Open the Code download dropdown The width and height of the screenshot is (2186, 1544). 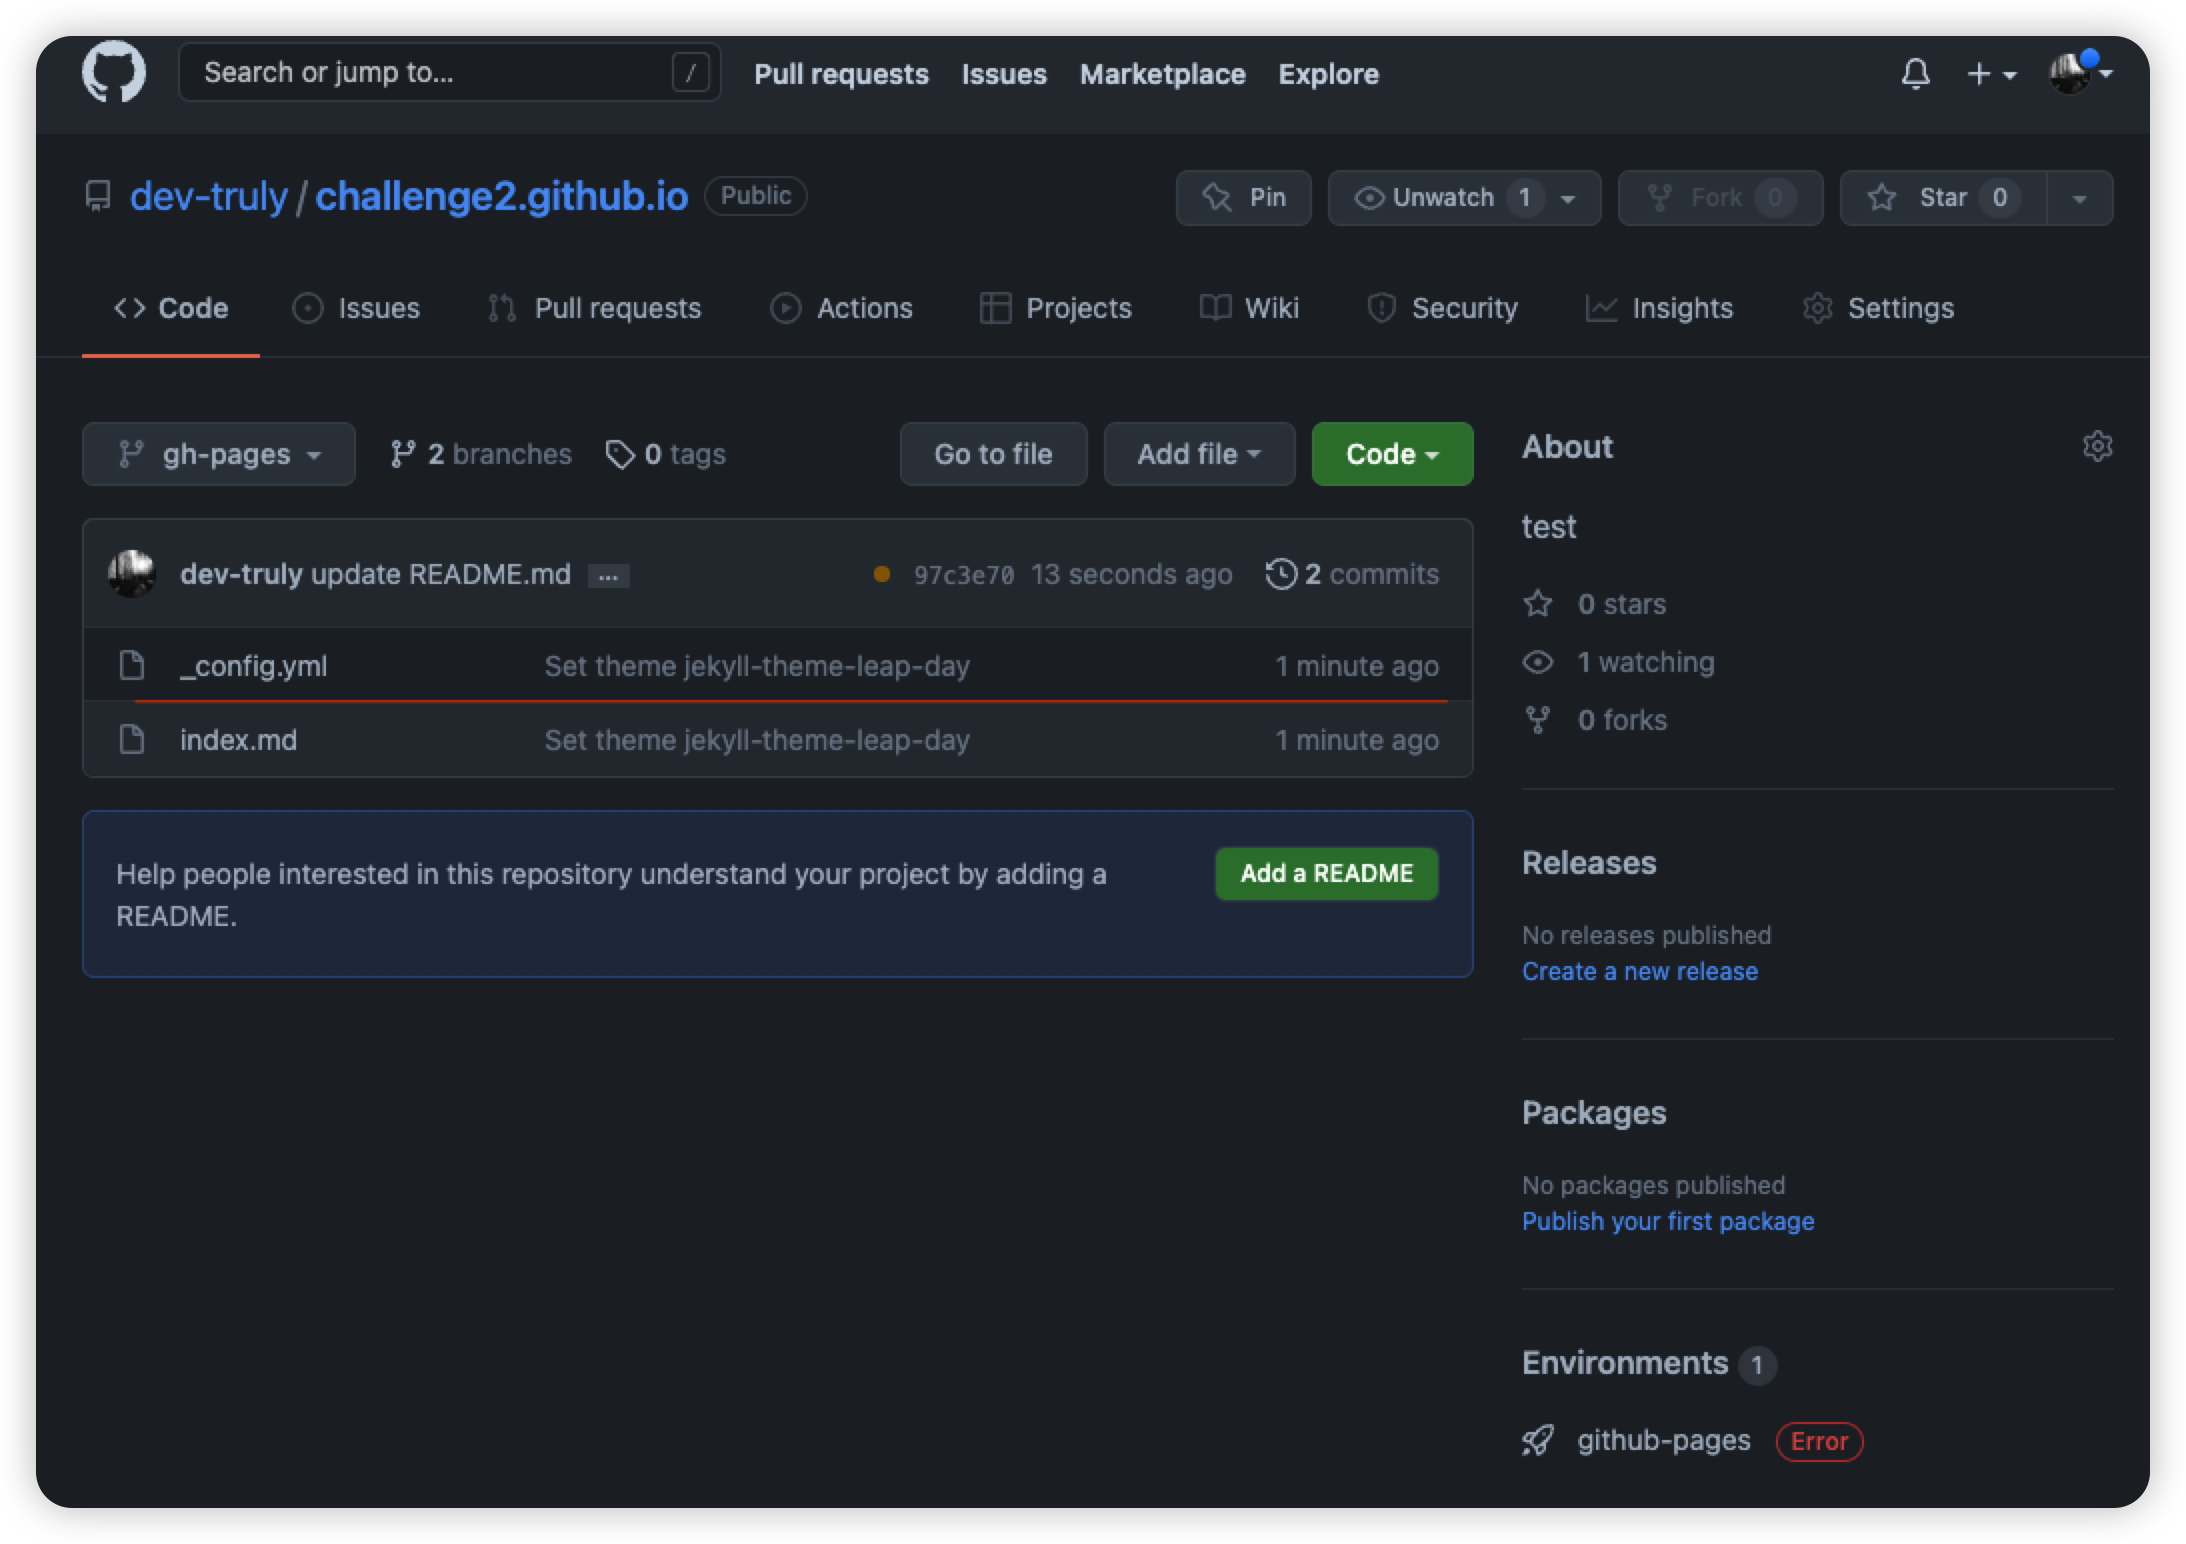(x=1391, y=454)
